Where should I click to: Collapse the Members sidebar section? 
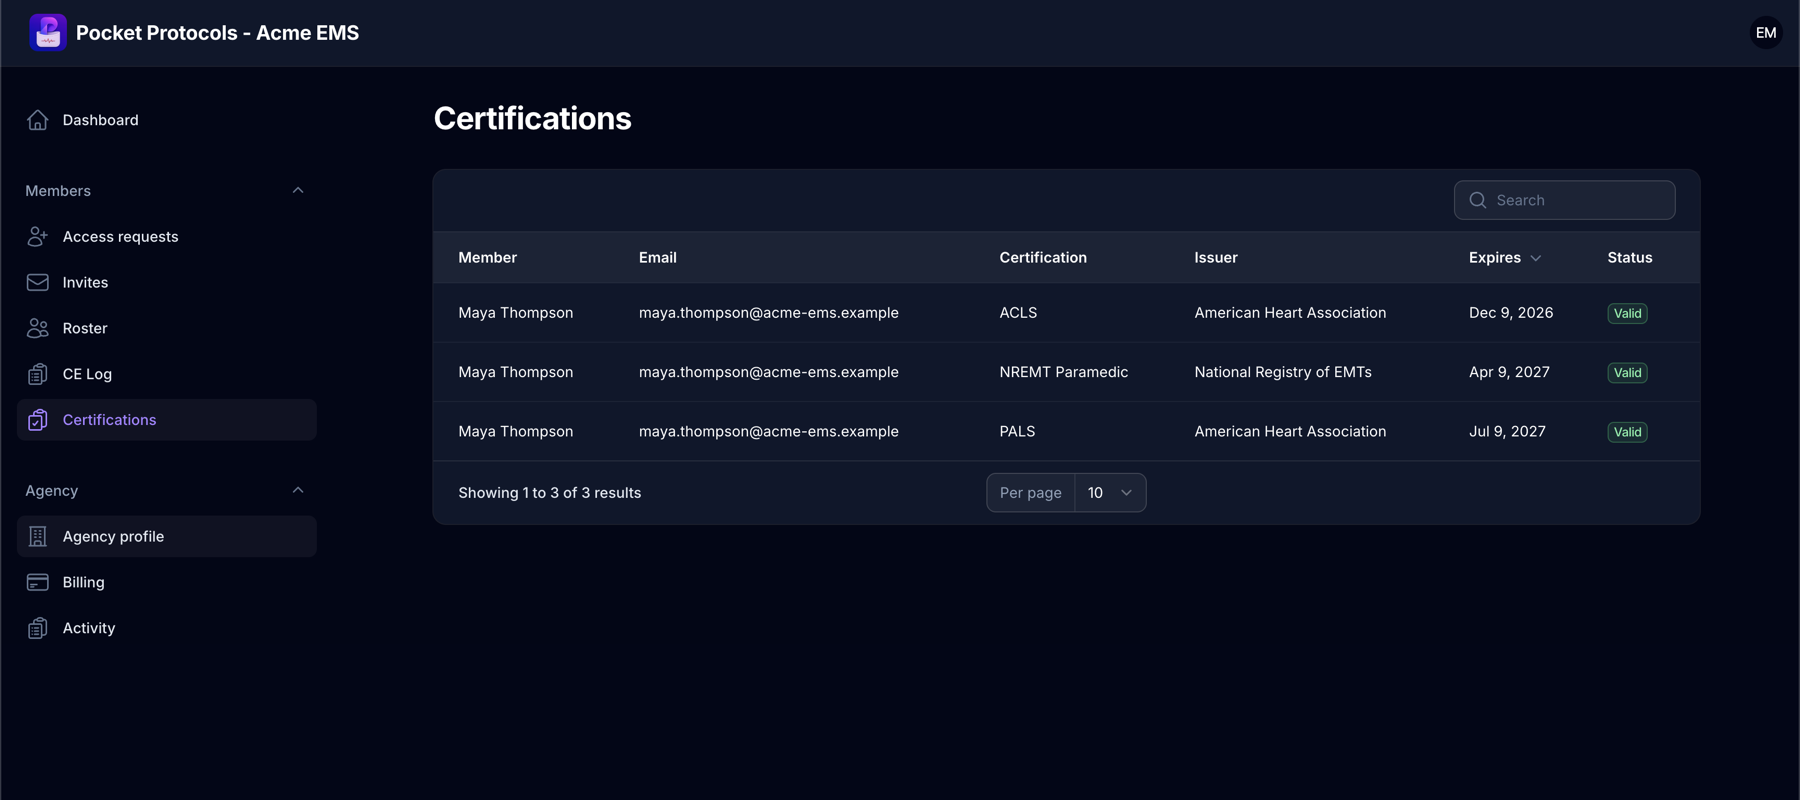(x=298, y=191)
